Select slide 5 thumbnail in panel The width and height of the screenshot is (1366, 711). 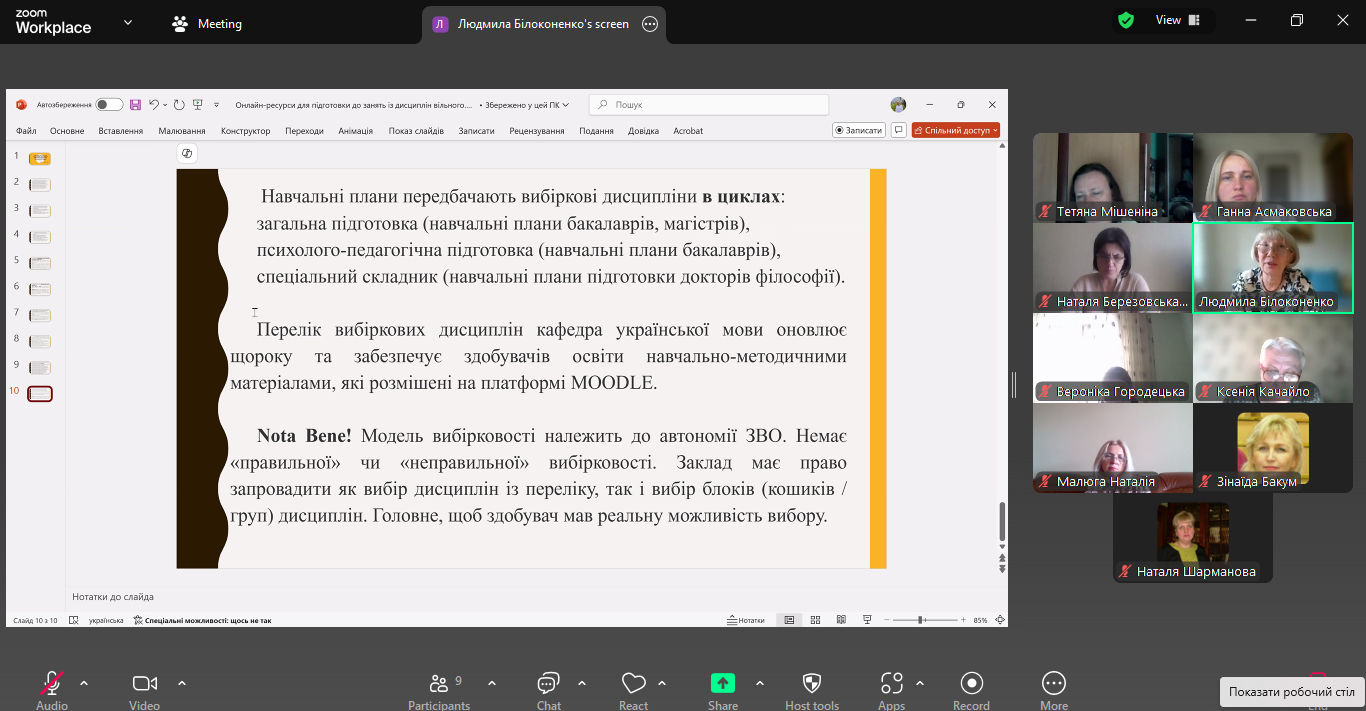40,263
